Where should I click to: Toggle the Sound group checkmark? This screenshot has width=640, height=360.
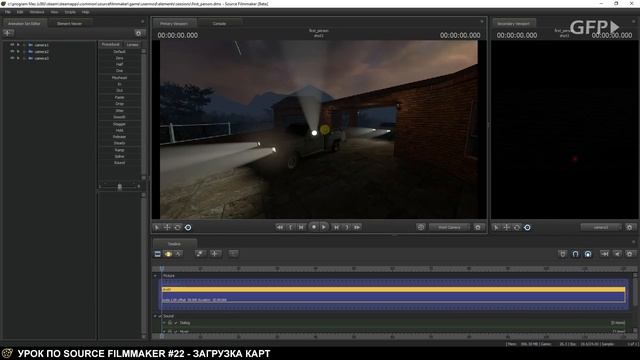point(160,316)
